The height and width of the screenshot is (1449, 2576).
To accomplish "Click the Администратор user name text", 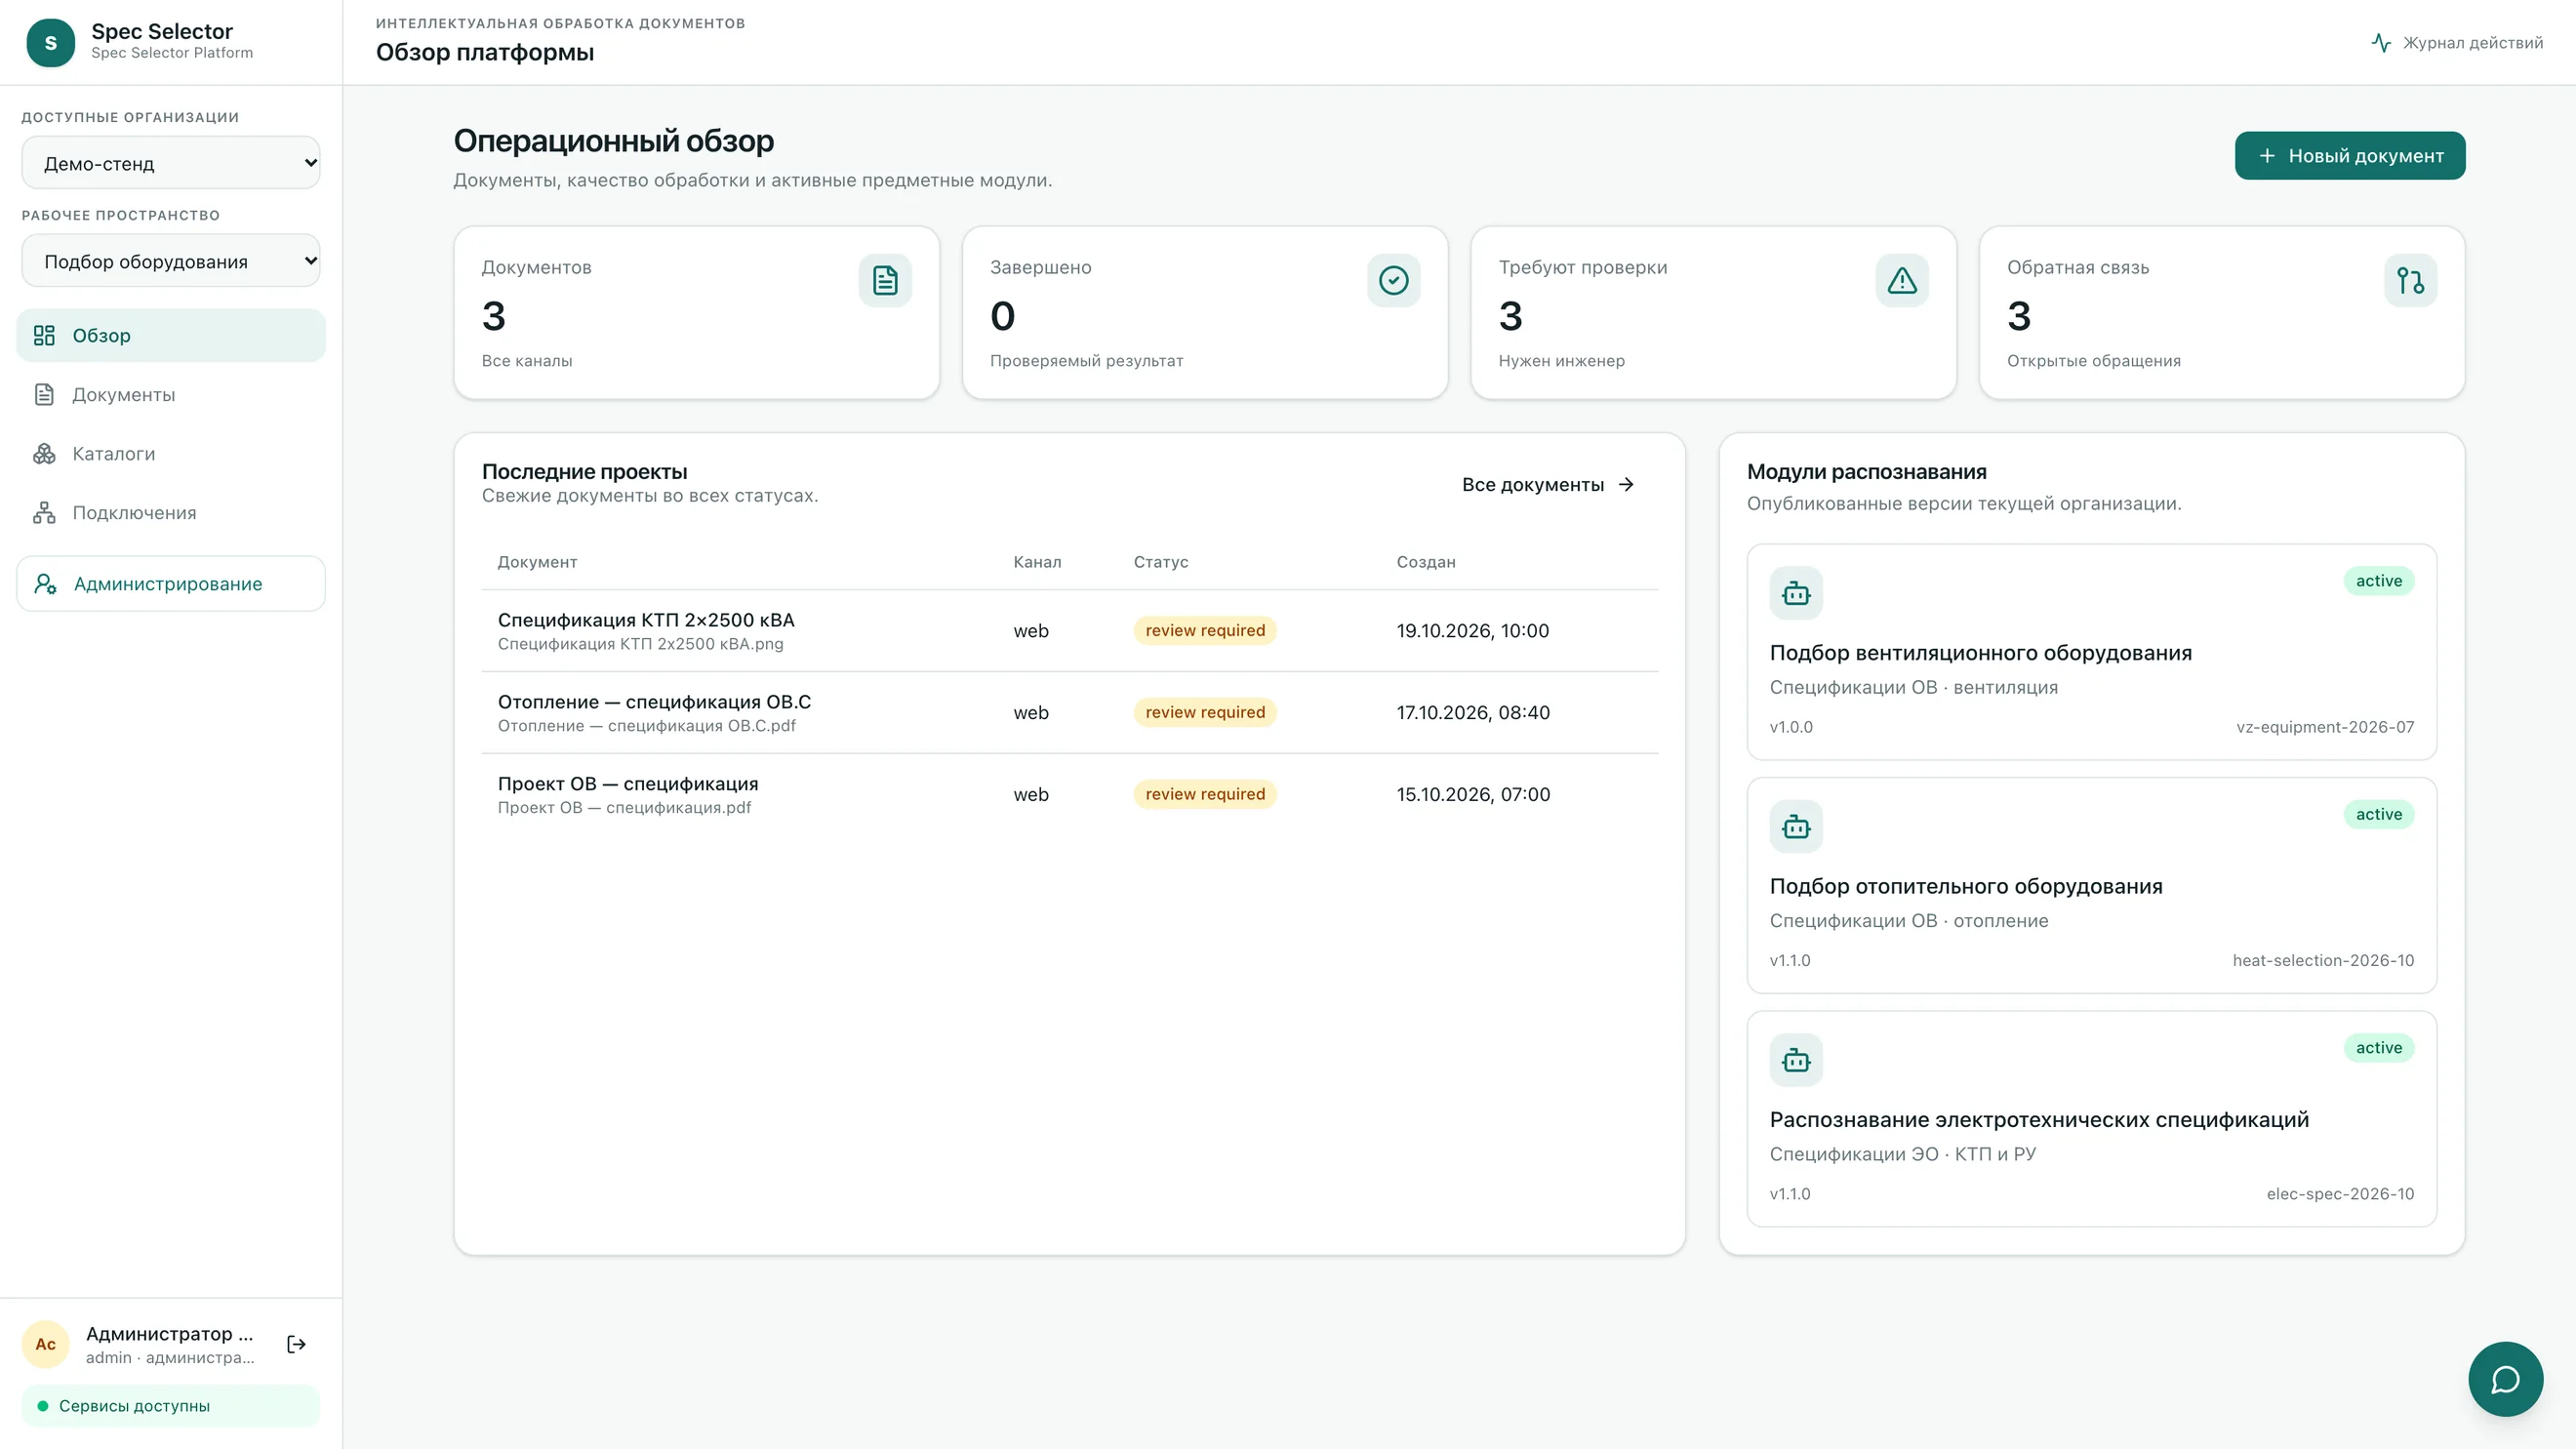I will pos(169,1334).
